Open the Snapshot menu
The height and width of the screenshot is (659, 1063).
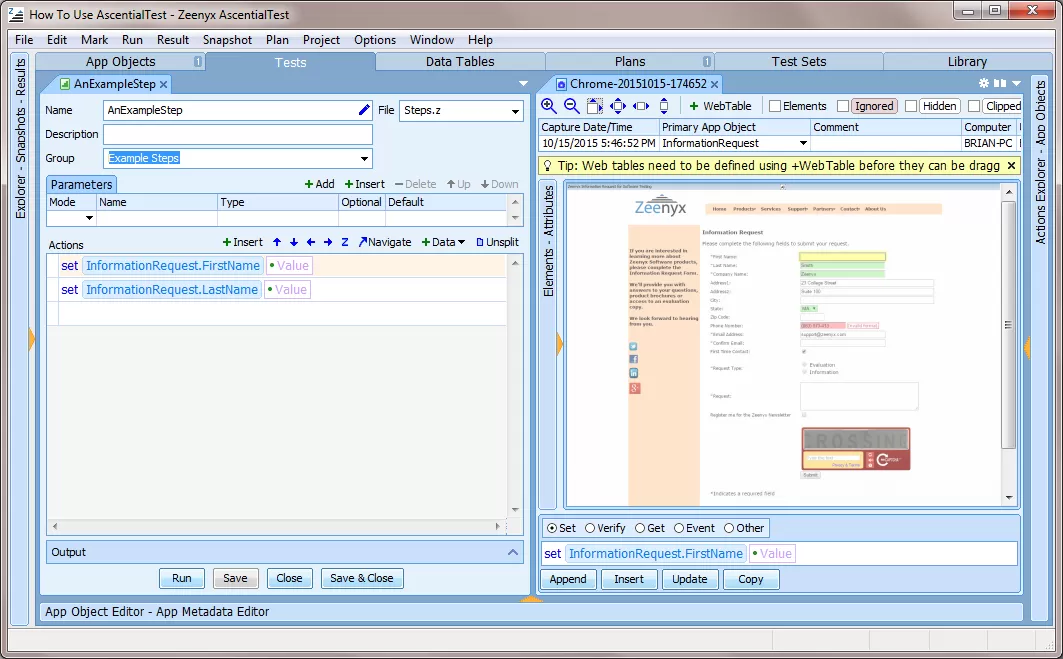tap(227, 40)
